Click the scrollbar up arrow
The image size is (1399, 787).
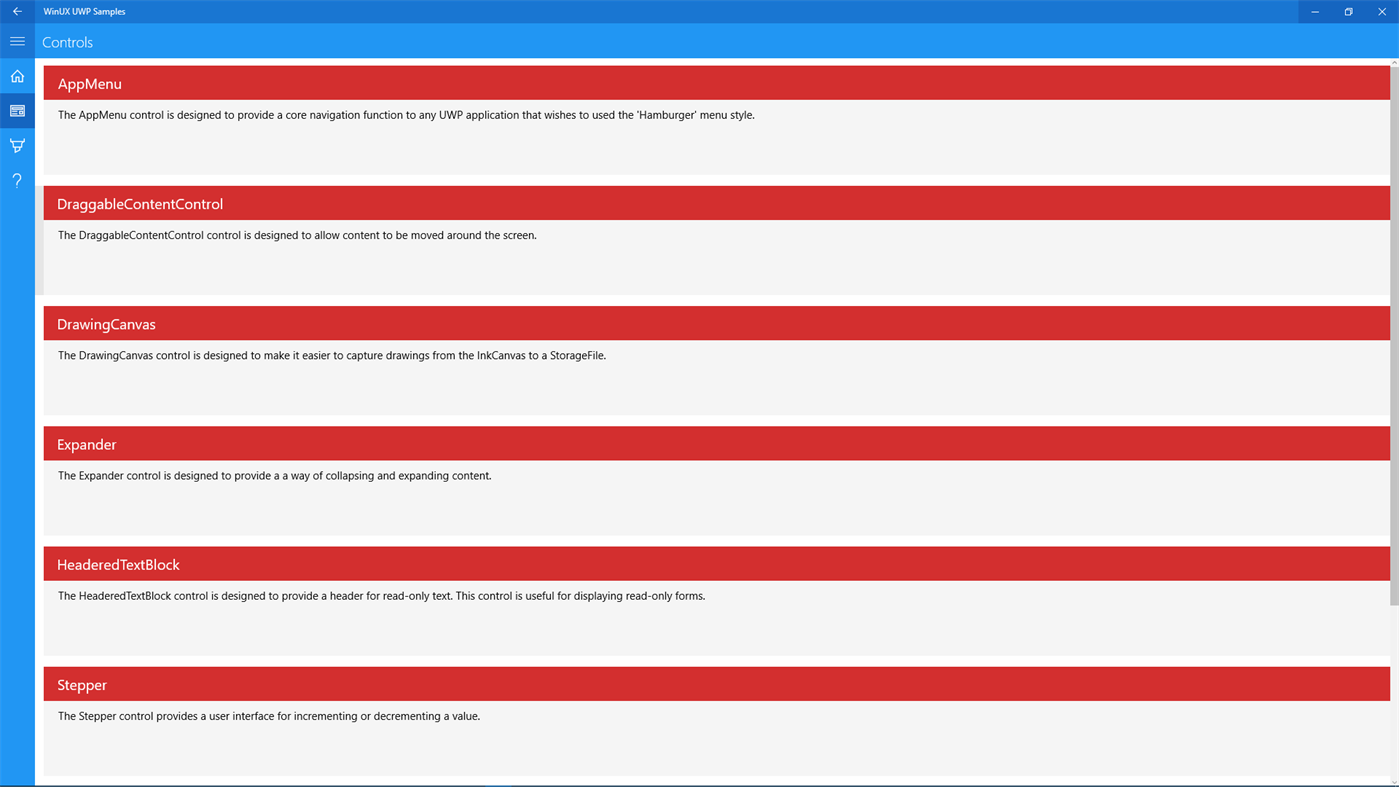pyautogui.click(x=1392, y=60)
